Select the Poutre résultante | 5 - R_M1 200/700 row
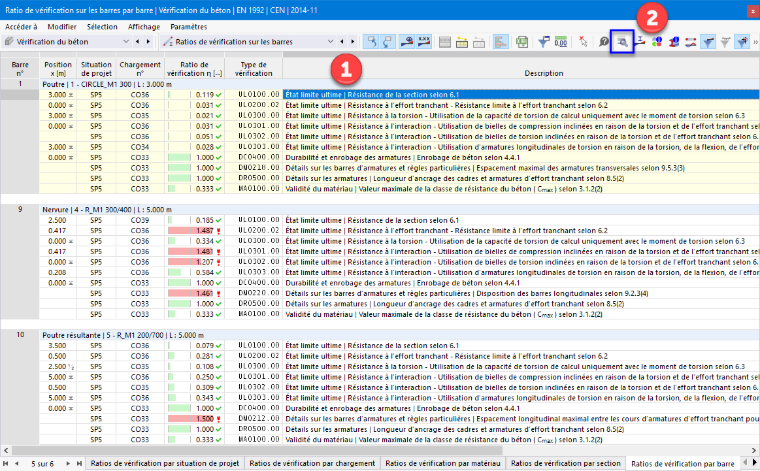This screenshot has width=760, height=471. [399, 335]
